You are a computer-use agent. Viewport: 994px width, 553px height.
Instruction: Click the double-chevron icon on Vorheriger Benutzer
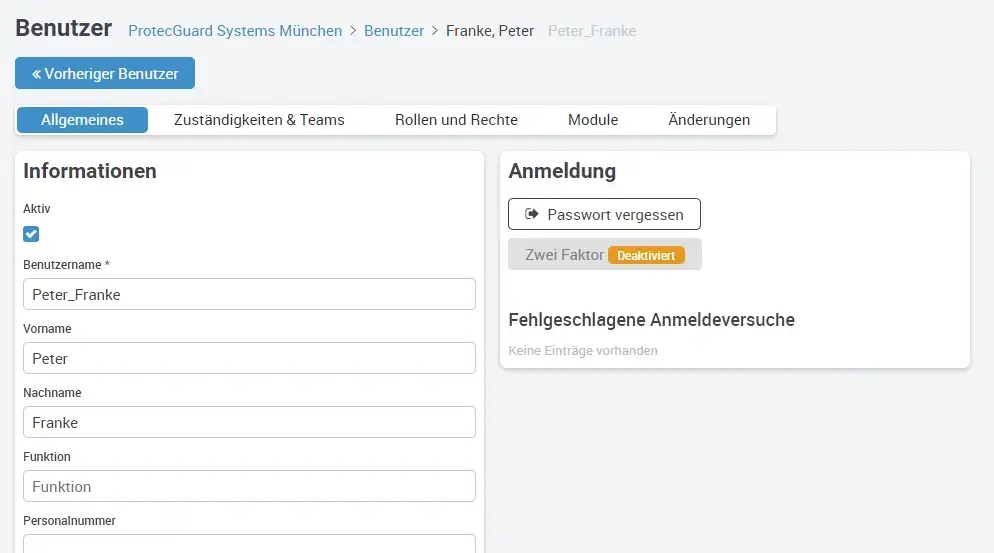[36, 74]
